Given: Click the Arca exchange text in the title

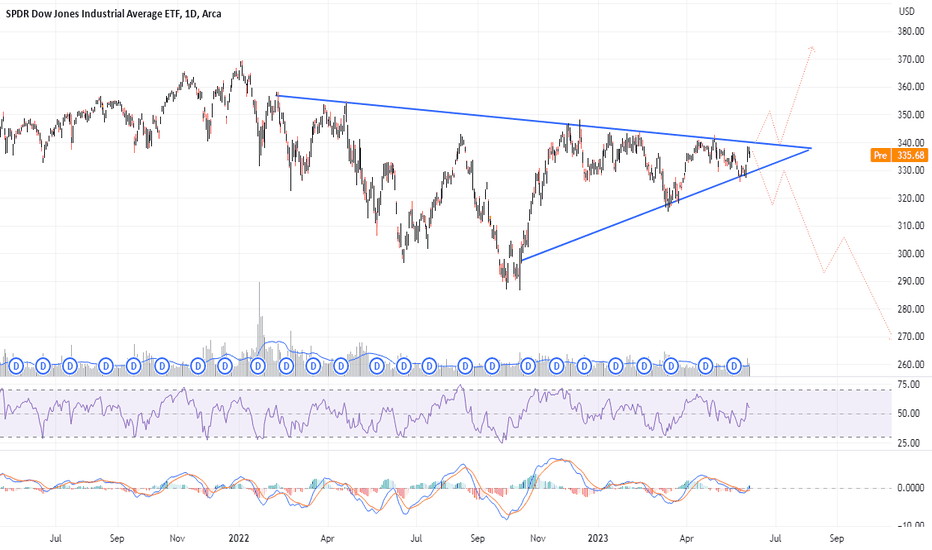Looking at the screenshot, I should click(212, 14).
